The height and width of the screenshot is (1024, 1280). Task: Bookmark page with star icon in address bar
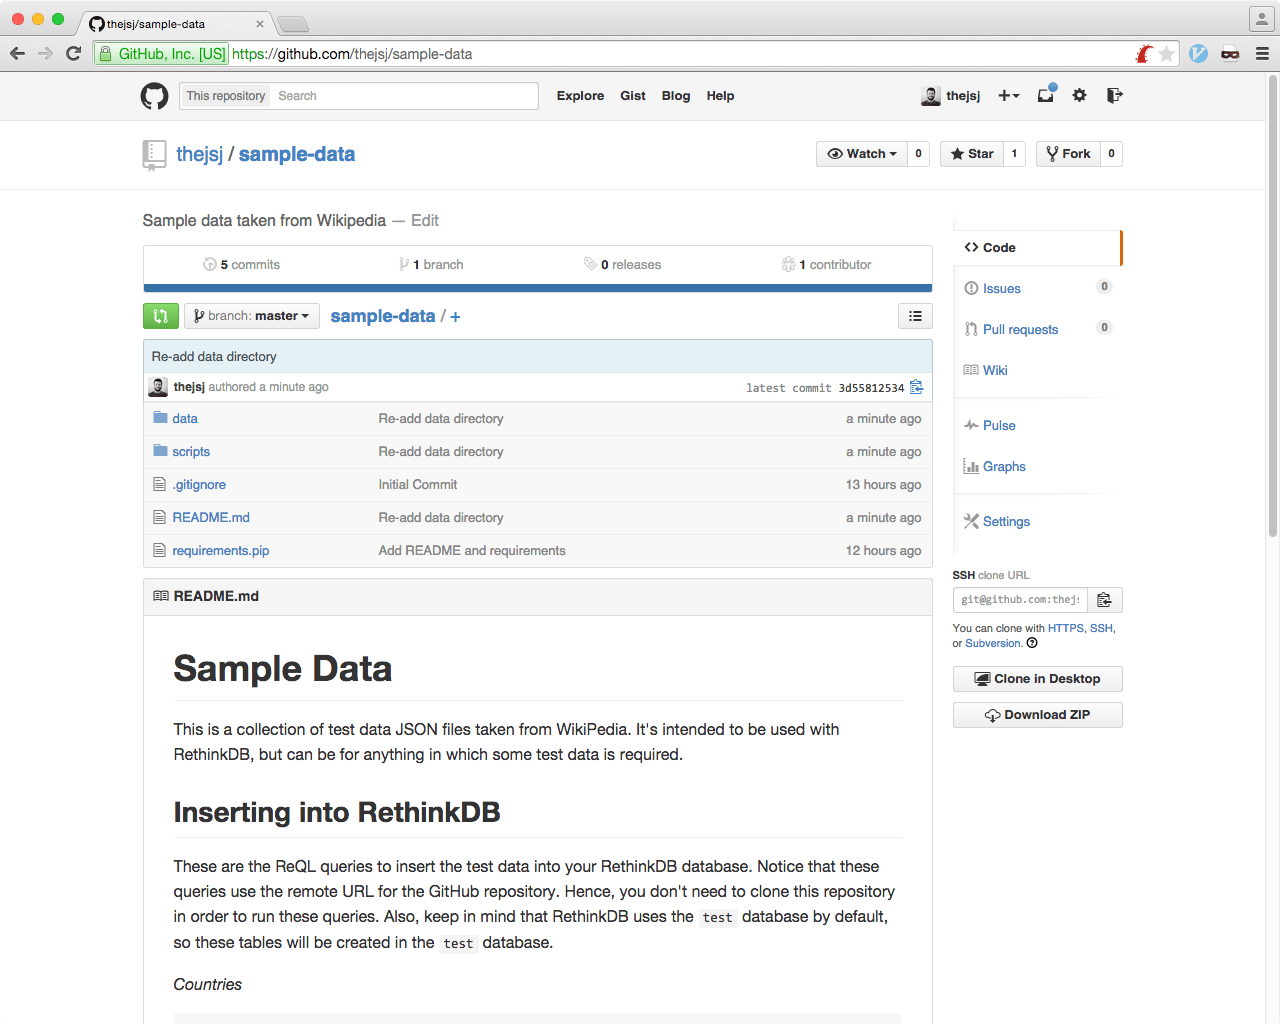1166,54
